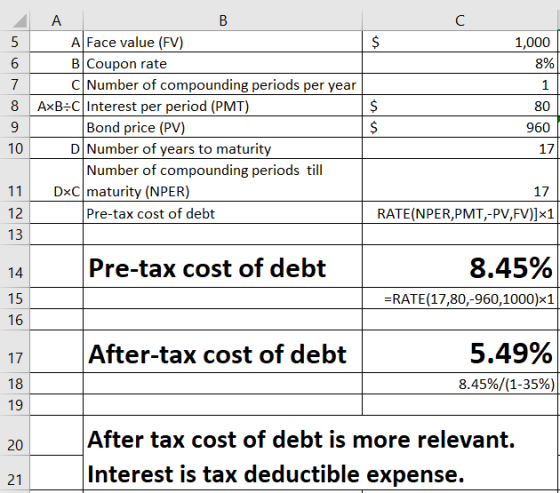The width and height of the screenshot is (560, 493).
Task: Select row 5 header
Action: coord(15,42)
